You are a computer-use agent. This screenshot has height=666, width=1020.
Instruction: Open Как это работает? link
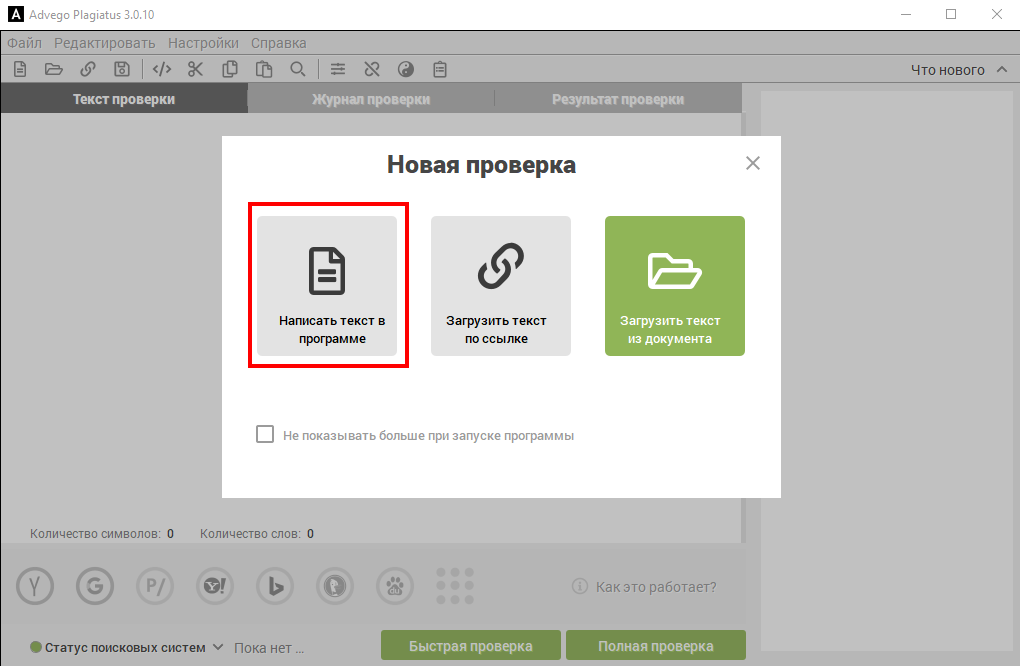click(656, 587)
